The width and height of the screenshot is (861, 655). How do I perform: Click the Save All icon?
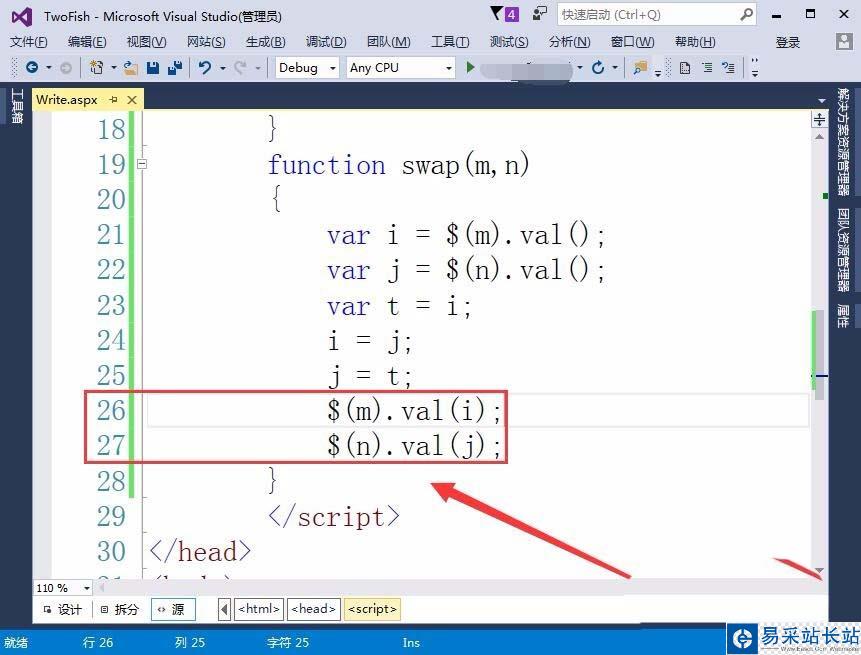(x=175, y=68)
